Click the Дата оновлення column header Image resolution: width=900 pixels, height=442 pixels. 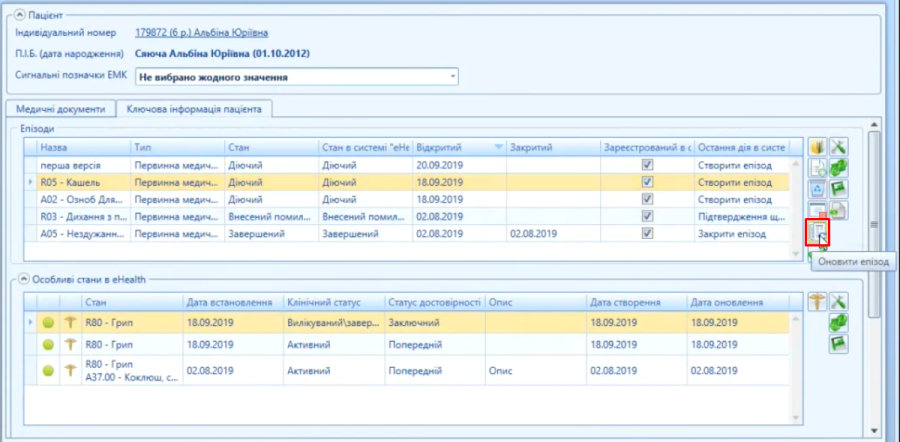738,302
